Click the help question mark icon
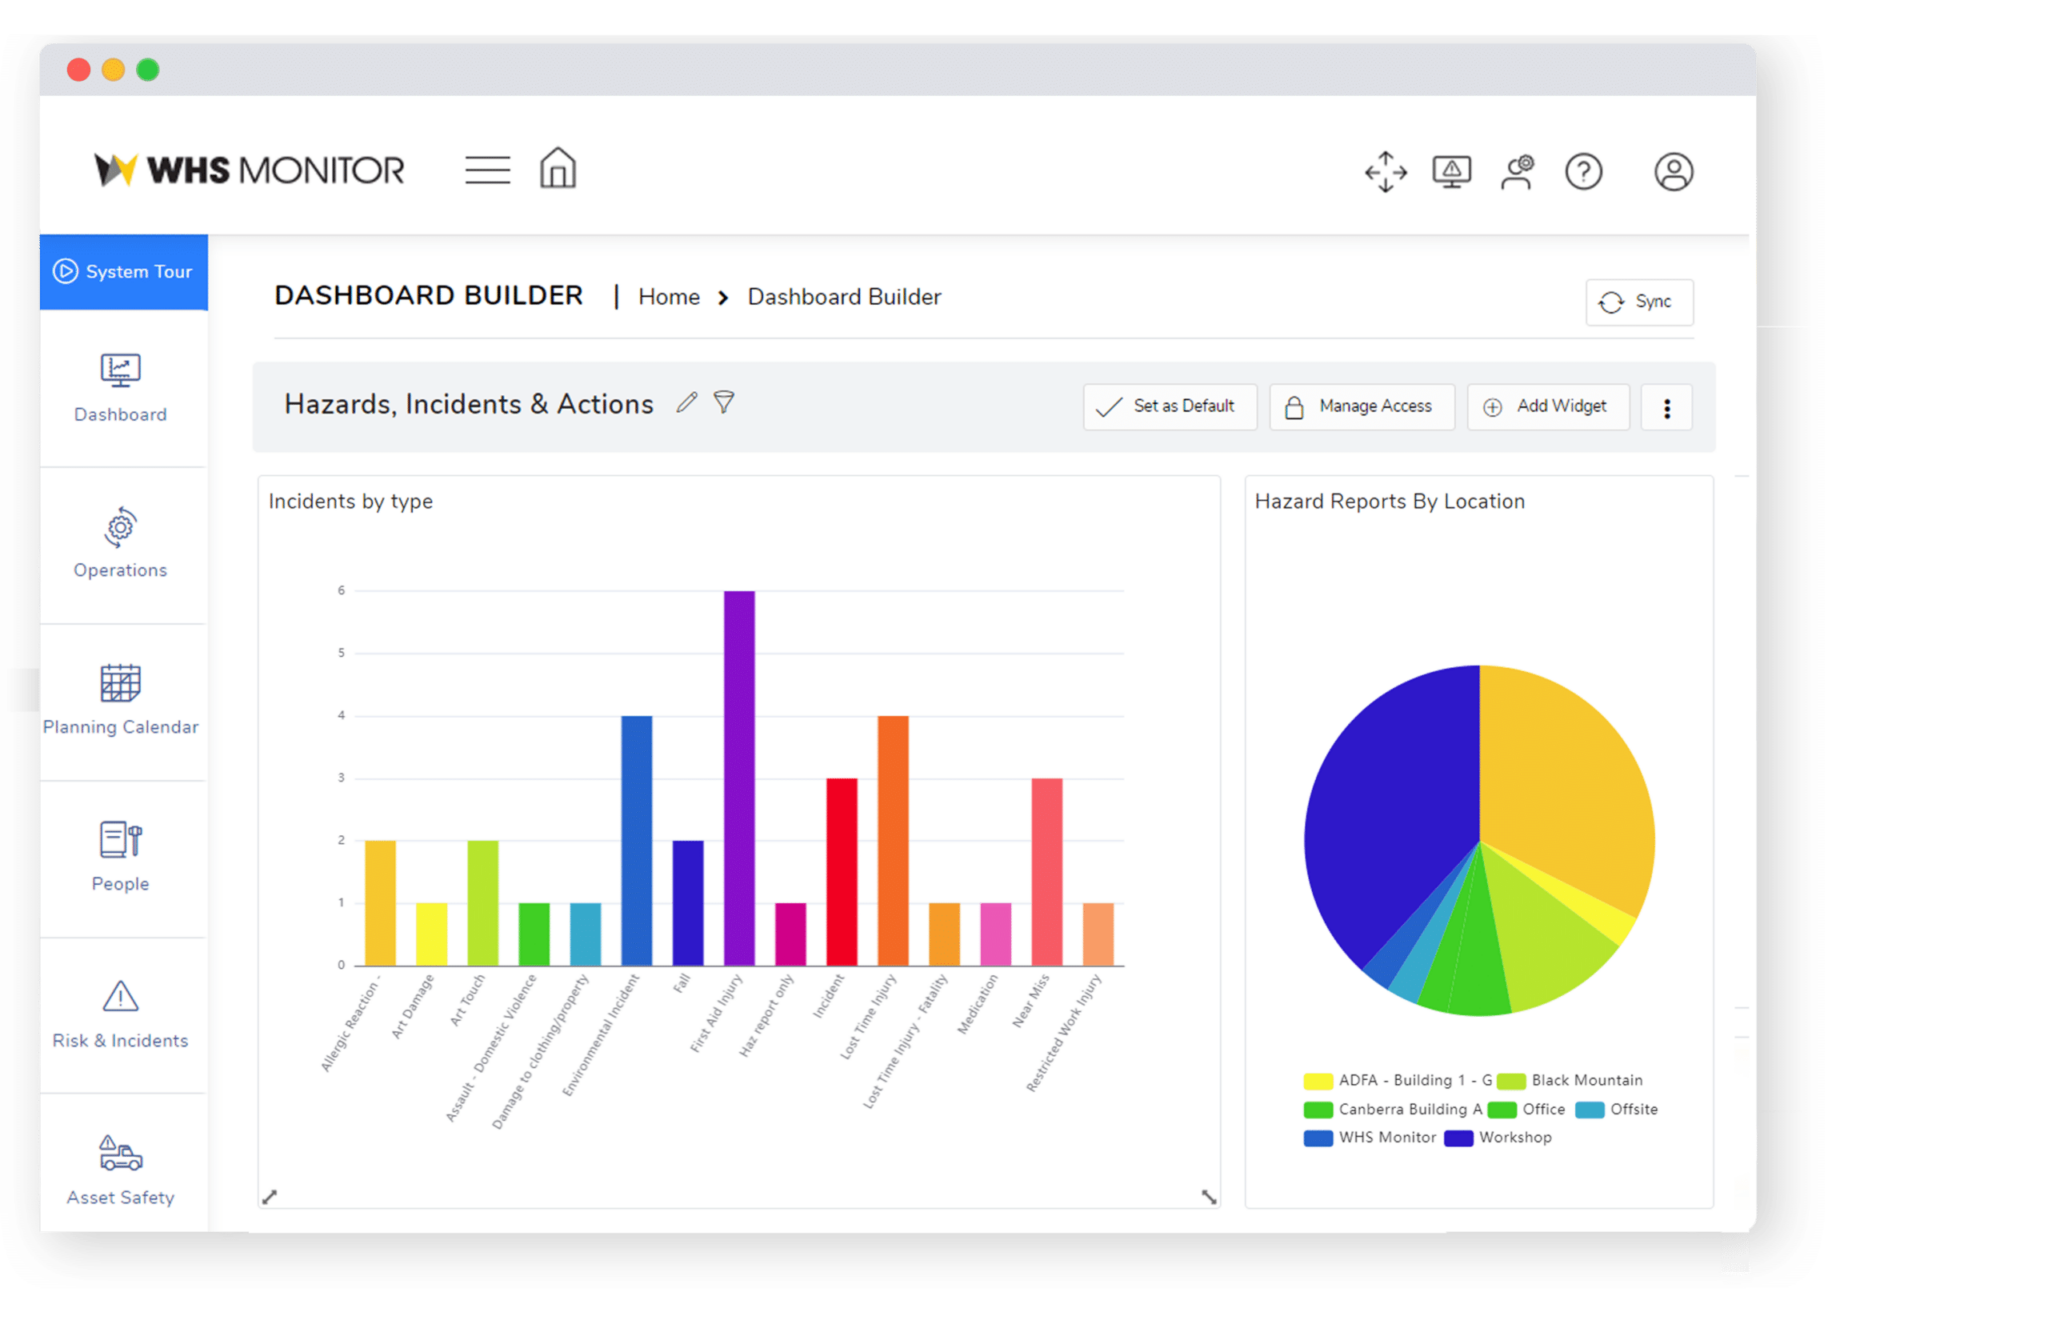The height and width of the screenshot is (1332, 2048). pyautogui.click(x=1583, y=171)
